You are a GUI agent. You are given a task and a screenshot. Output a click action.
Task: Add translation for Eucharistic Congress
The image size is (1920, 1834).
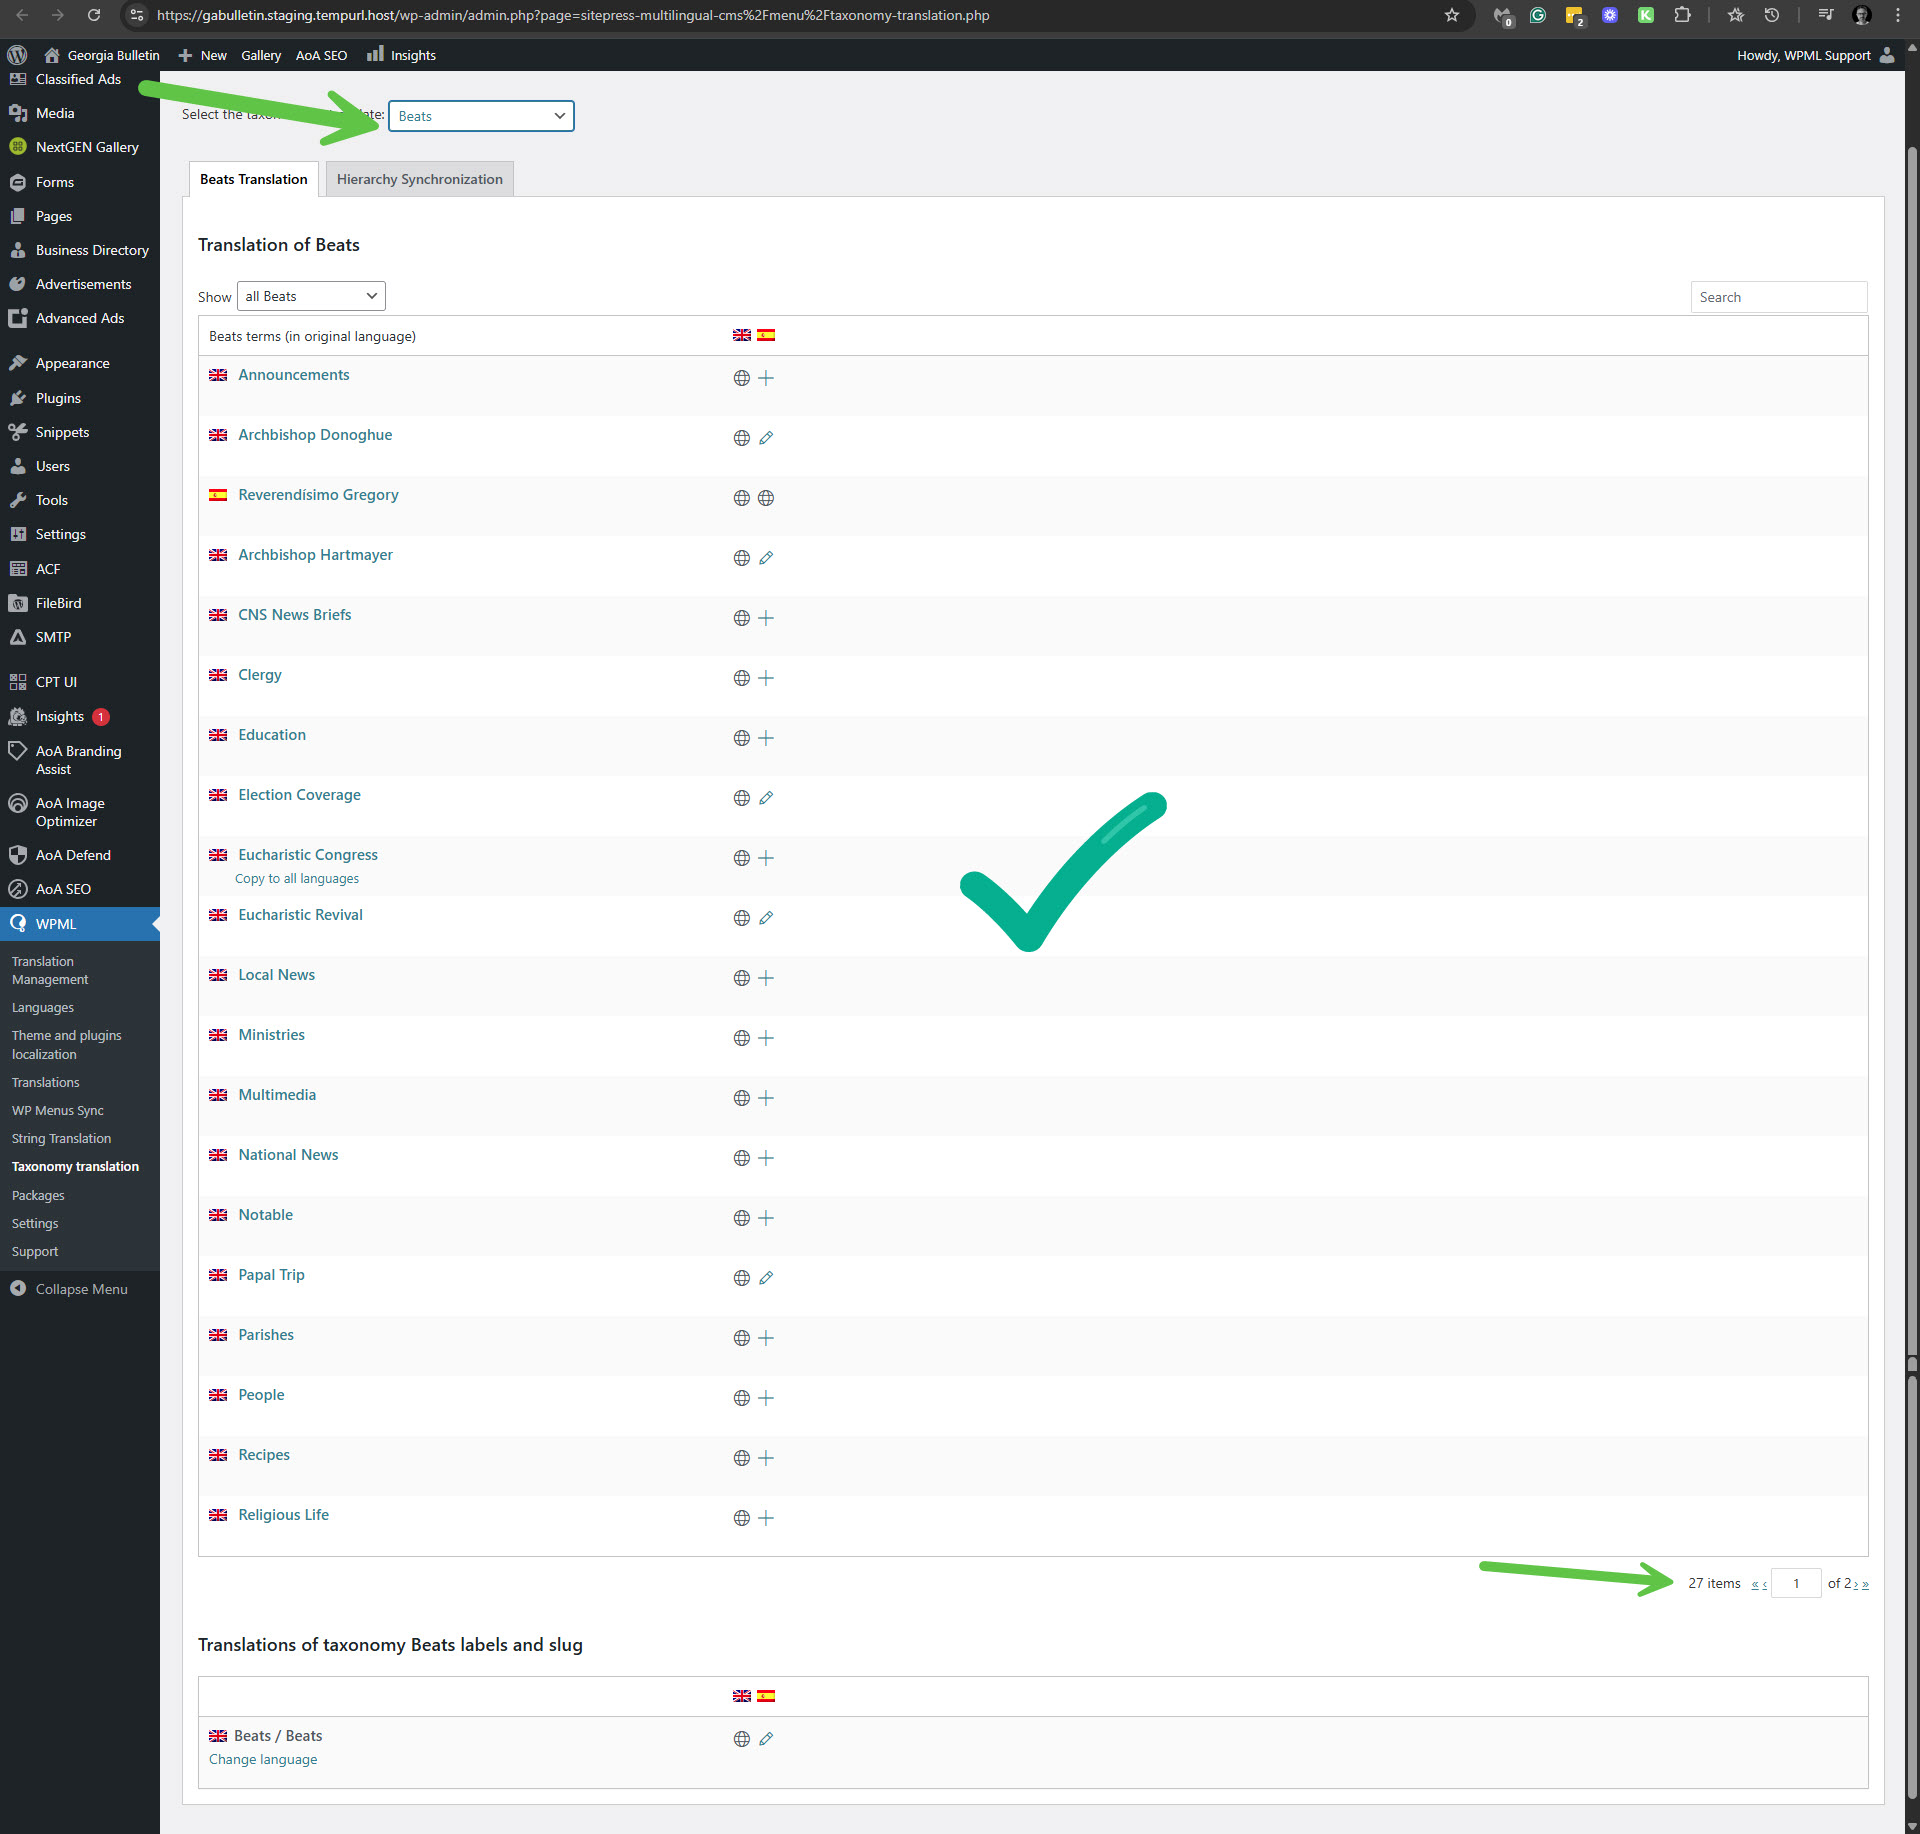click(766, 858)
